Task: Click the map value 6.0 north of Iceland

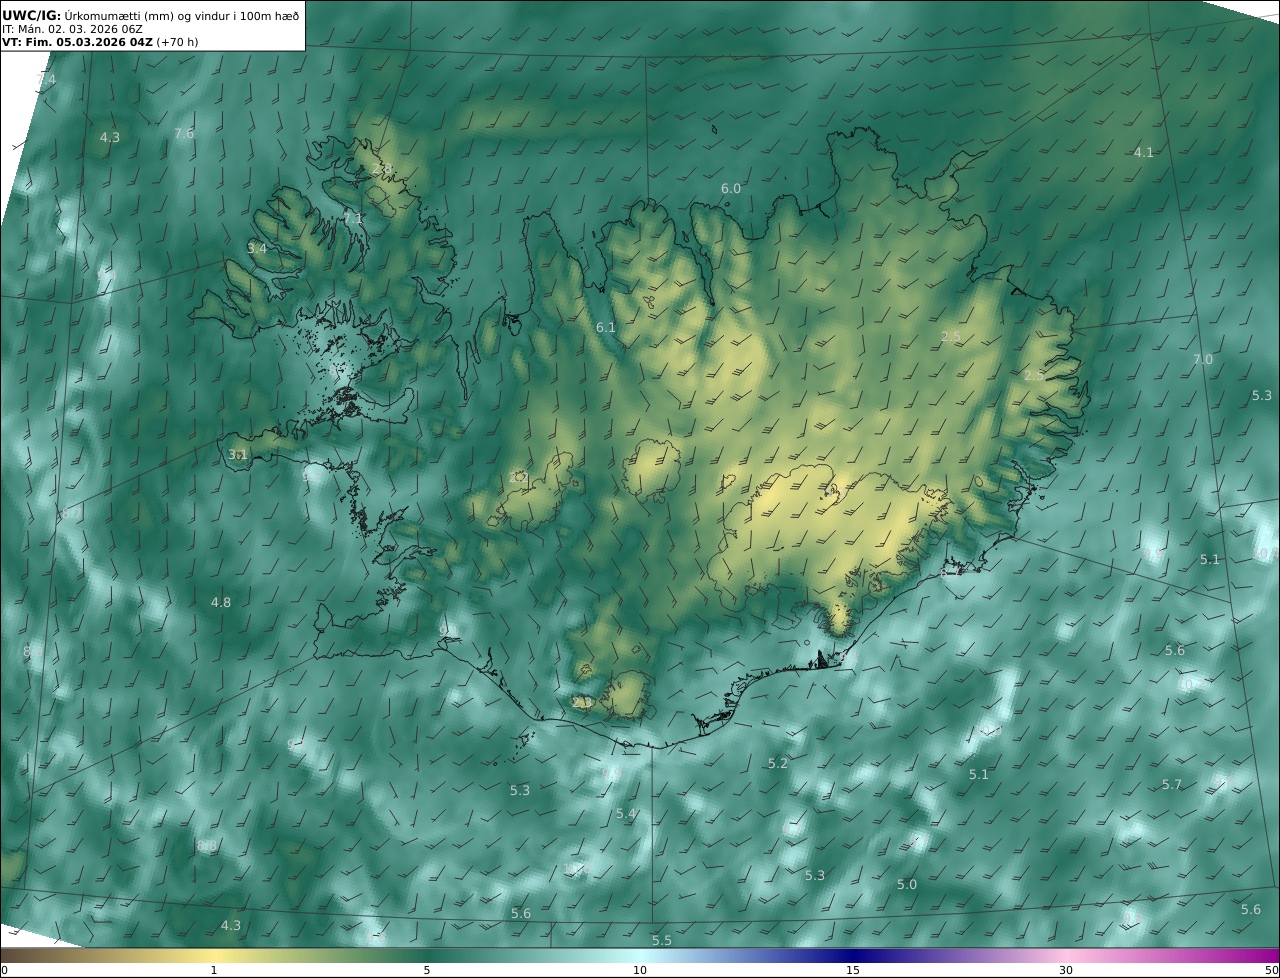Action: (731, 188)
